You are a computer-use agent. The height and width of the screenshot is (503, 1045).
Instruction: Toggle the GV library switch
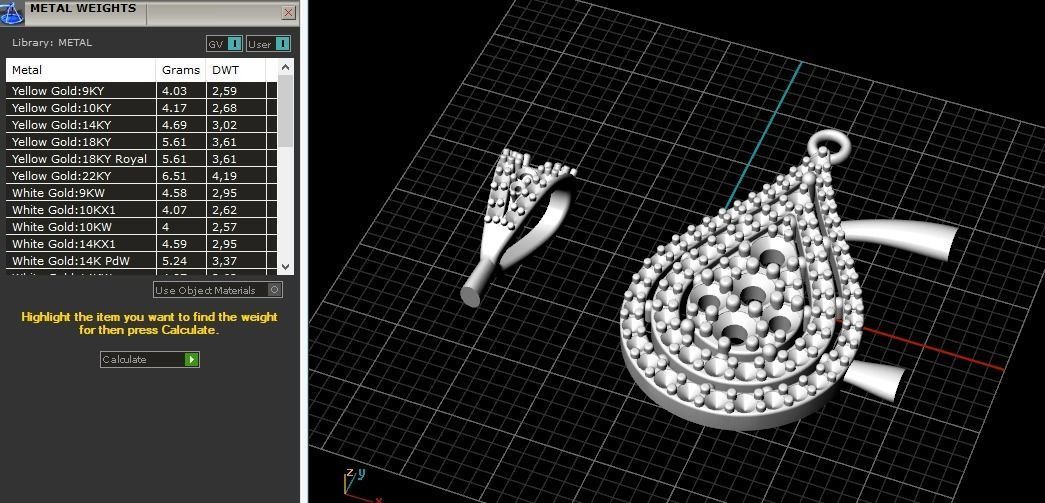[x=225, y=44]
